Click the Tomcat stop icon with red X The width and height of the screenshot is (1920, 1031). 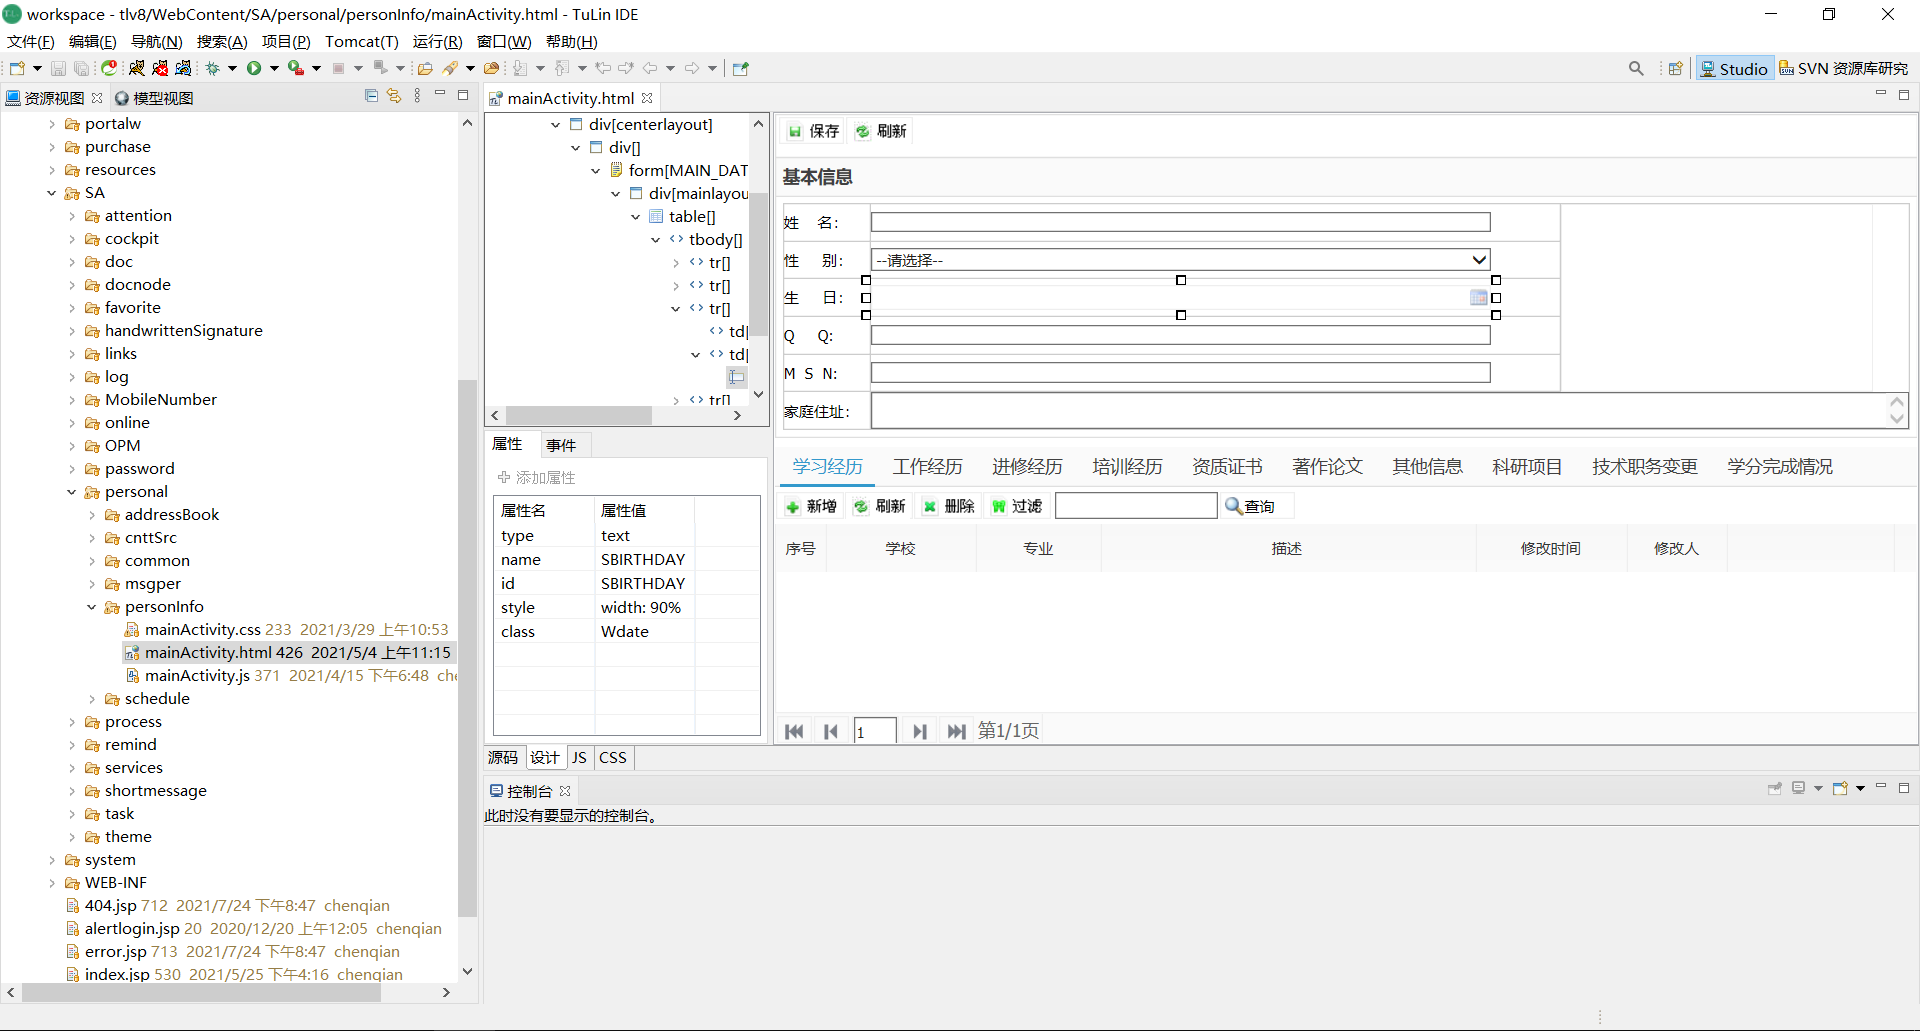(160, 68)
